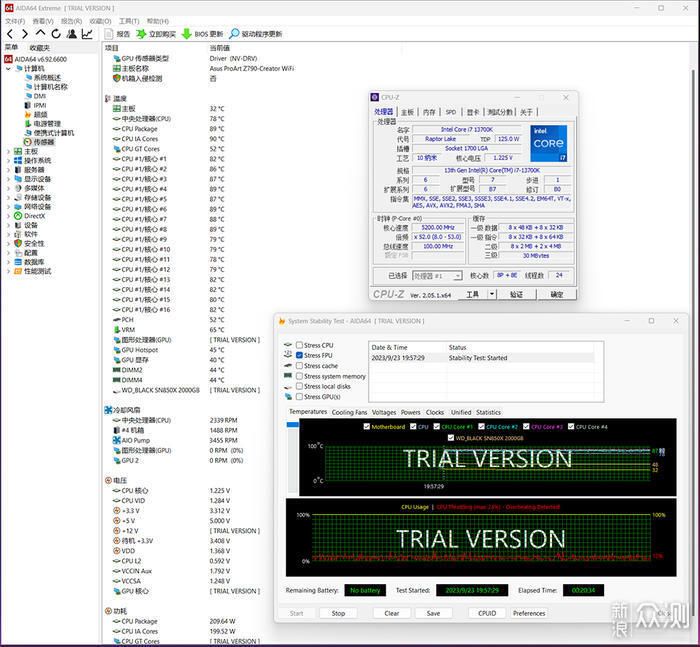This screenshot has width=700, height=647.
Task: Toggle WD_BLACK SN850X graph checkbox
Action: [x=451, y=438]
